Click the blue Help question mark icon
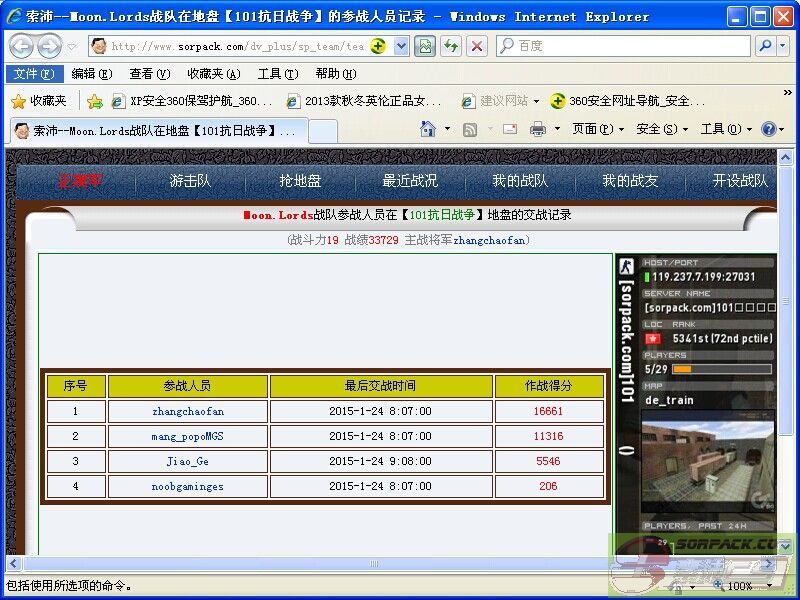Image resolution: width=800 pixels, height=600 pixels. coord(768,129)
